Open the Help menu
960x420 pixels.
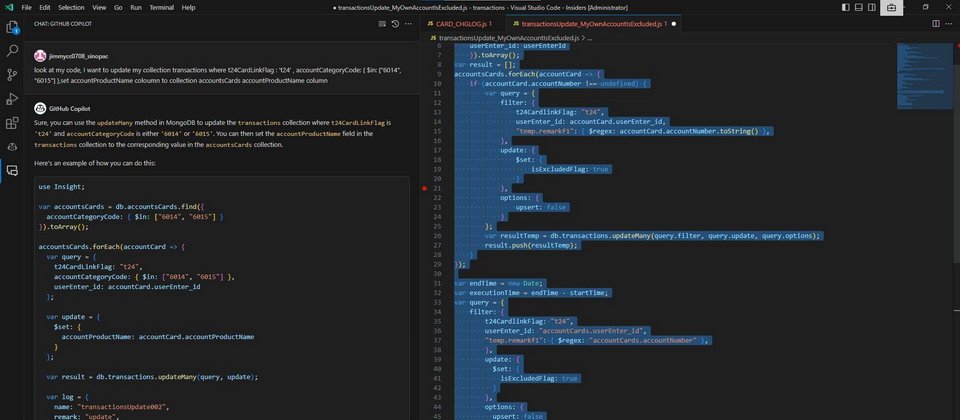coord(189,7)
